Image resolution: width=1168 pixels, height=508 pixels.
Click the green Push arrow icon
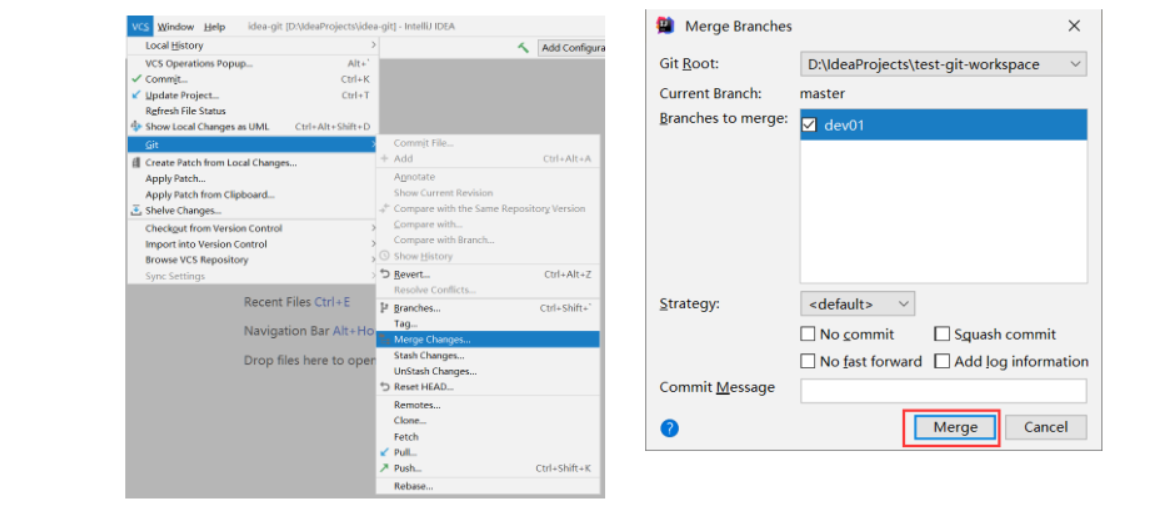(x=384, y=469)
